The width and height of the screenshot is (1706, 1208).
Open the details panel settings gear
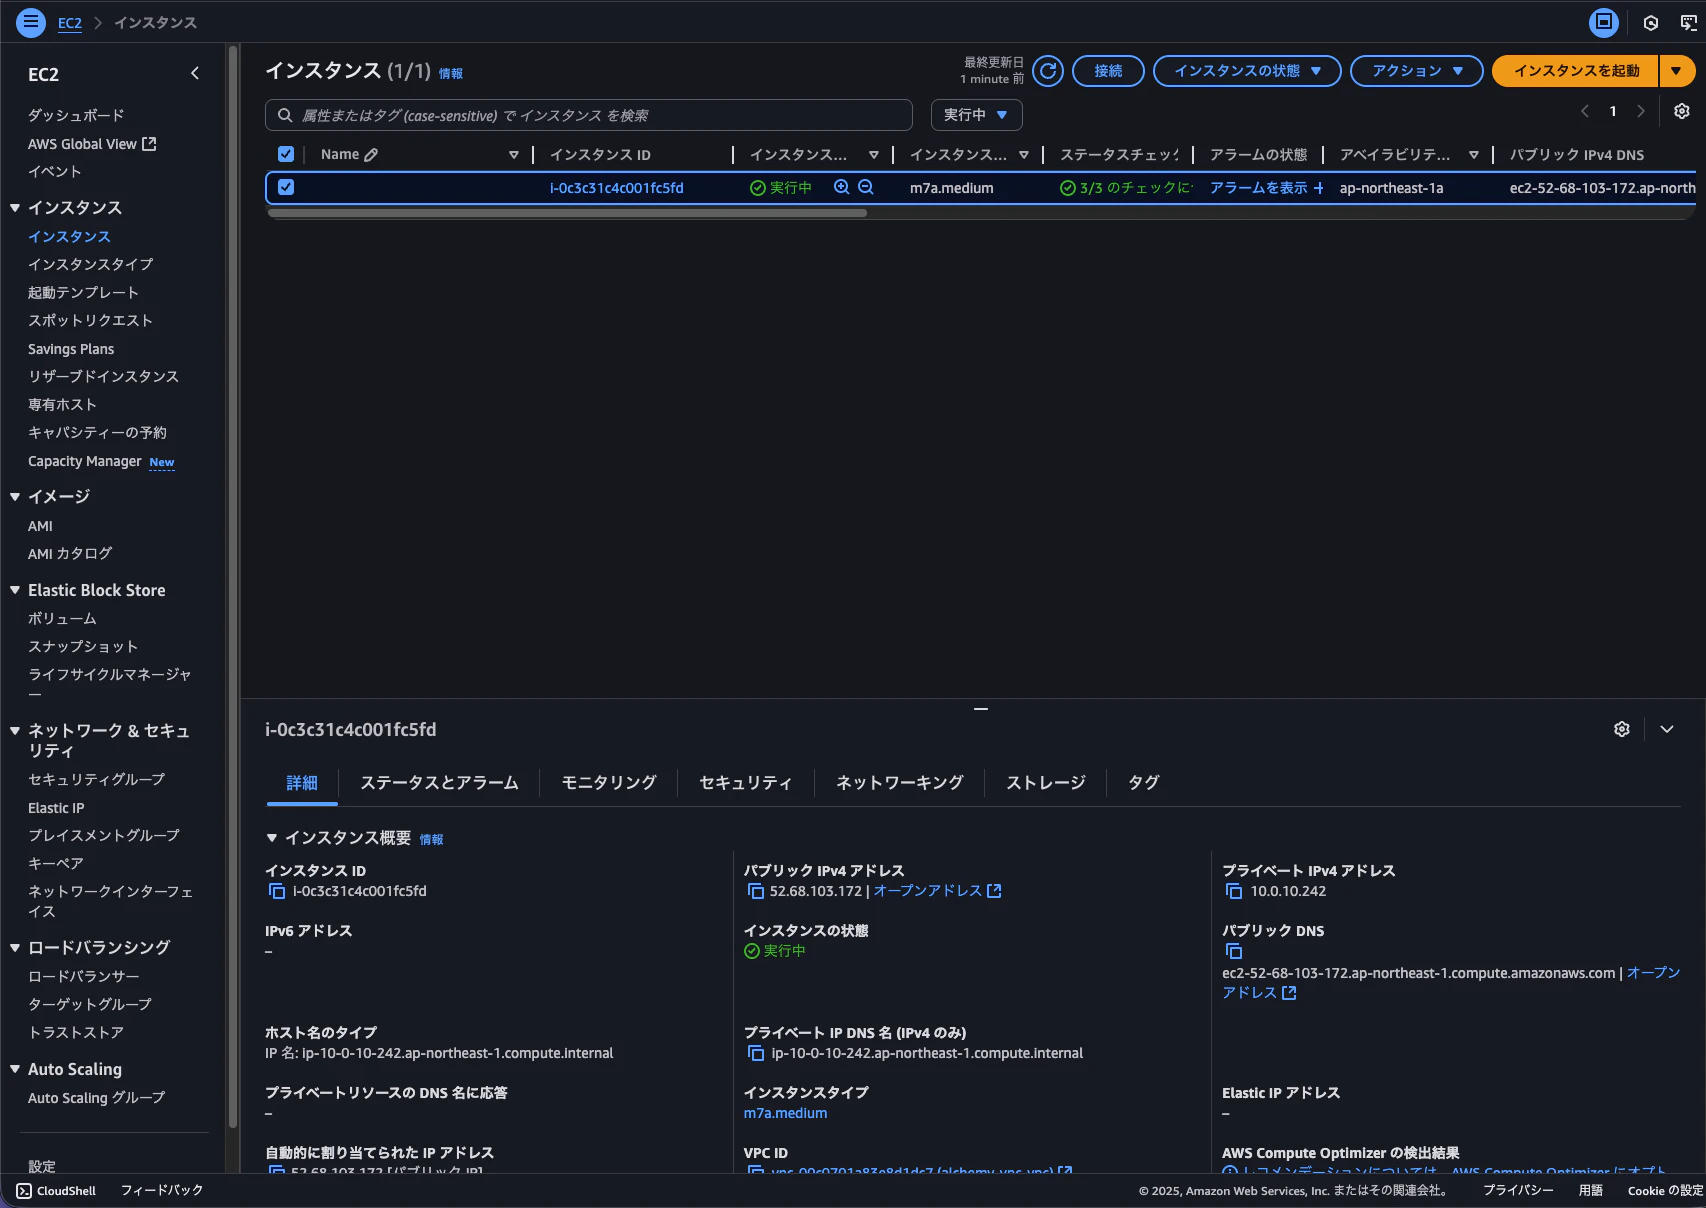[1622, 729]
